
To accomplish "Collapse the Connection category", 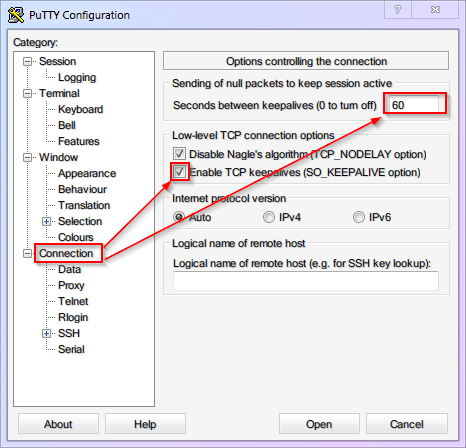I will click(x=27, y=253).
